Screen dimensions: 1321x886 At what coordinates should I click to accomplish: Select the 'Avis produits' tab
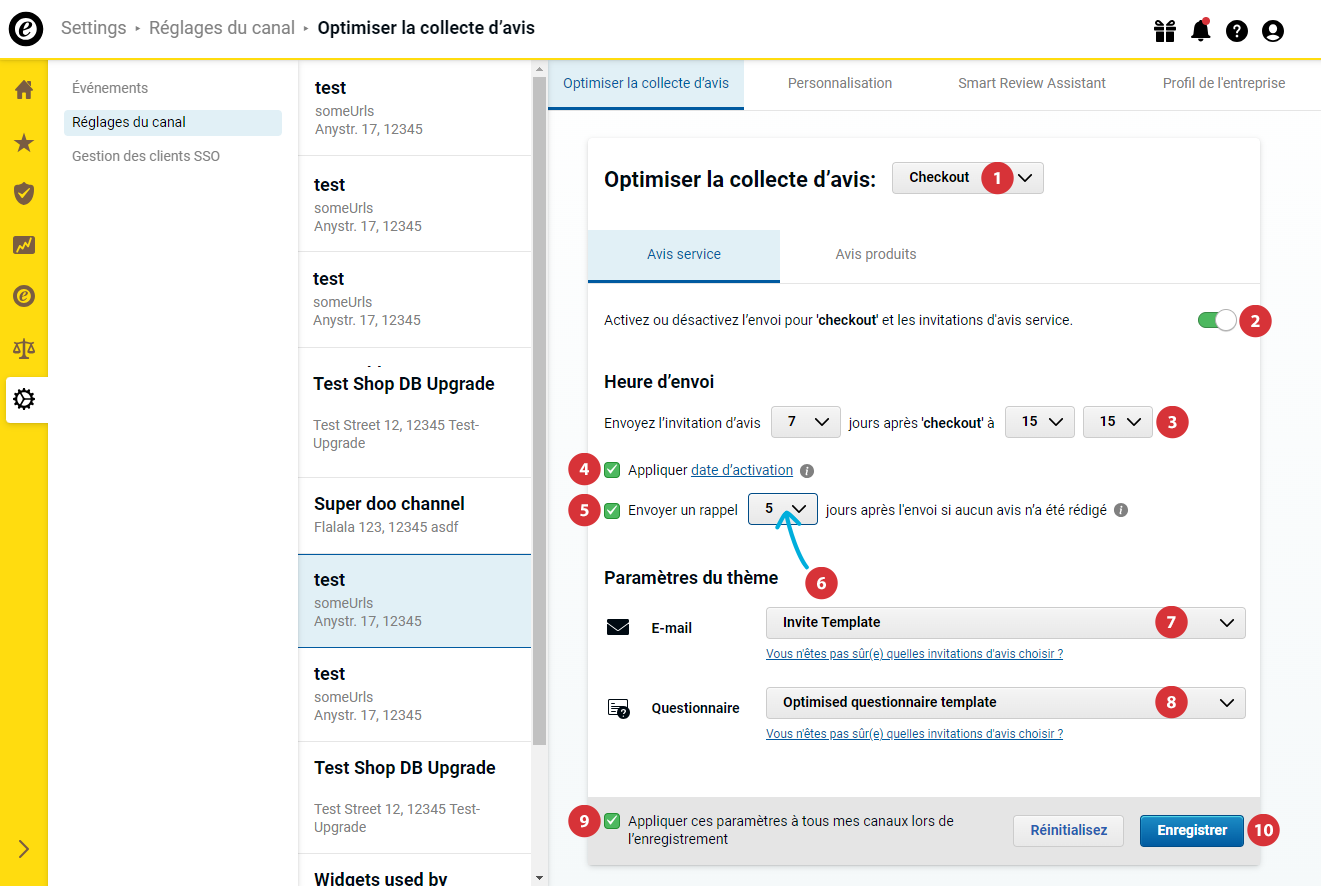pos(875,255)
